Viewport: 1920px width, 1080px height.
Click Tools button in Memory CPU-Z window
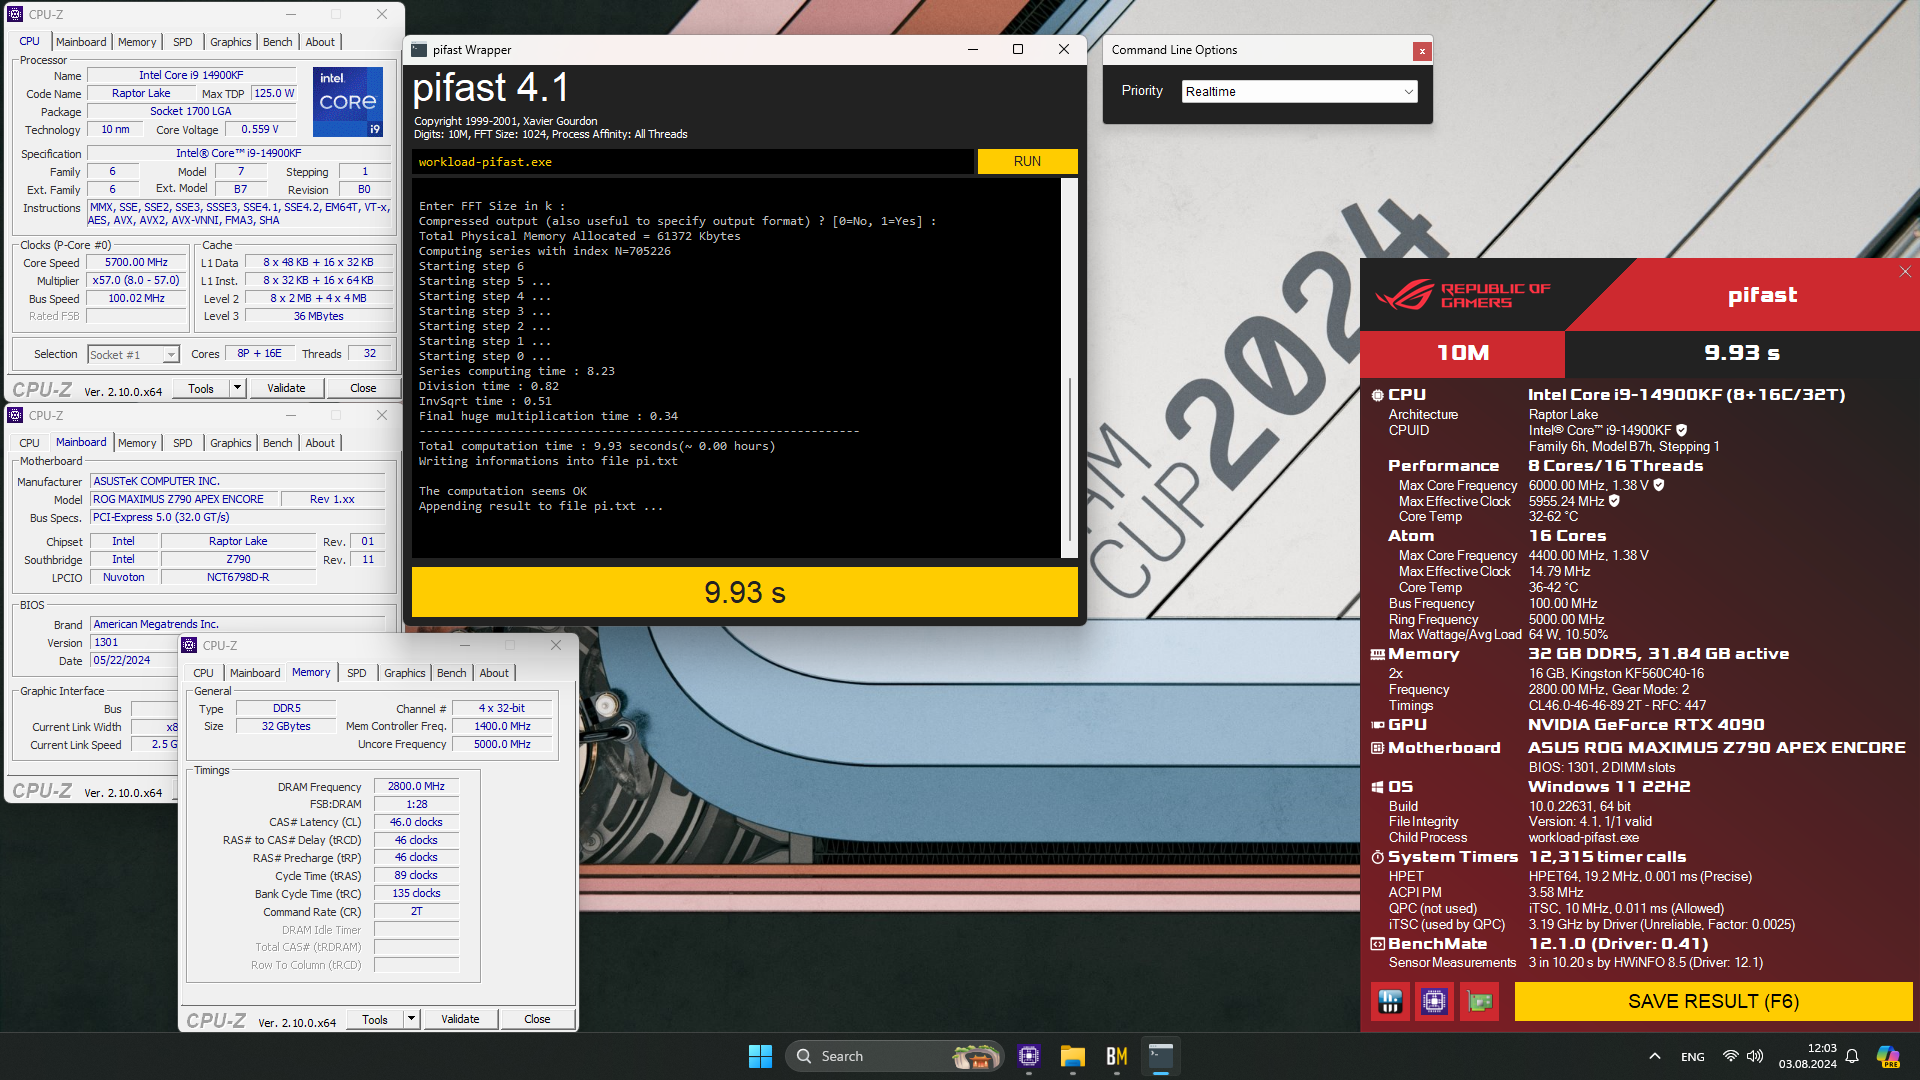pos(375,1019)
